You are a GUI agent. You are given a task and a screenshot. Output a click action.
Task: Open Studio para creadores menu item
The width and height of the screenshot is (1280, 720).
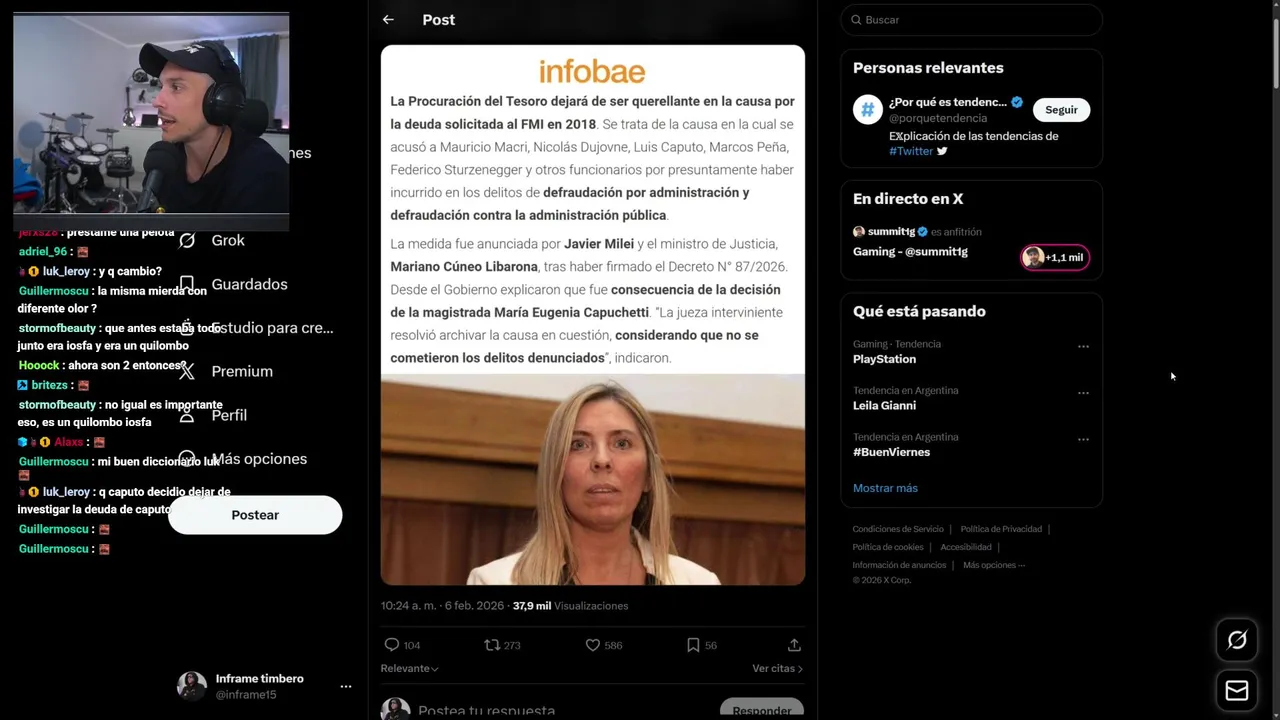(272, 328)
